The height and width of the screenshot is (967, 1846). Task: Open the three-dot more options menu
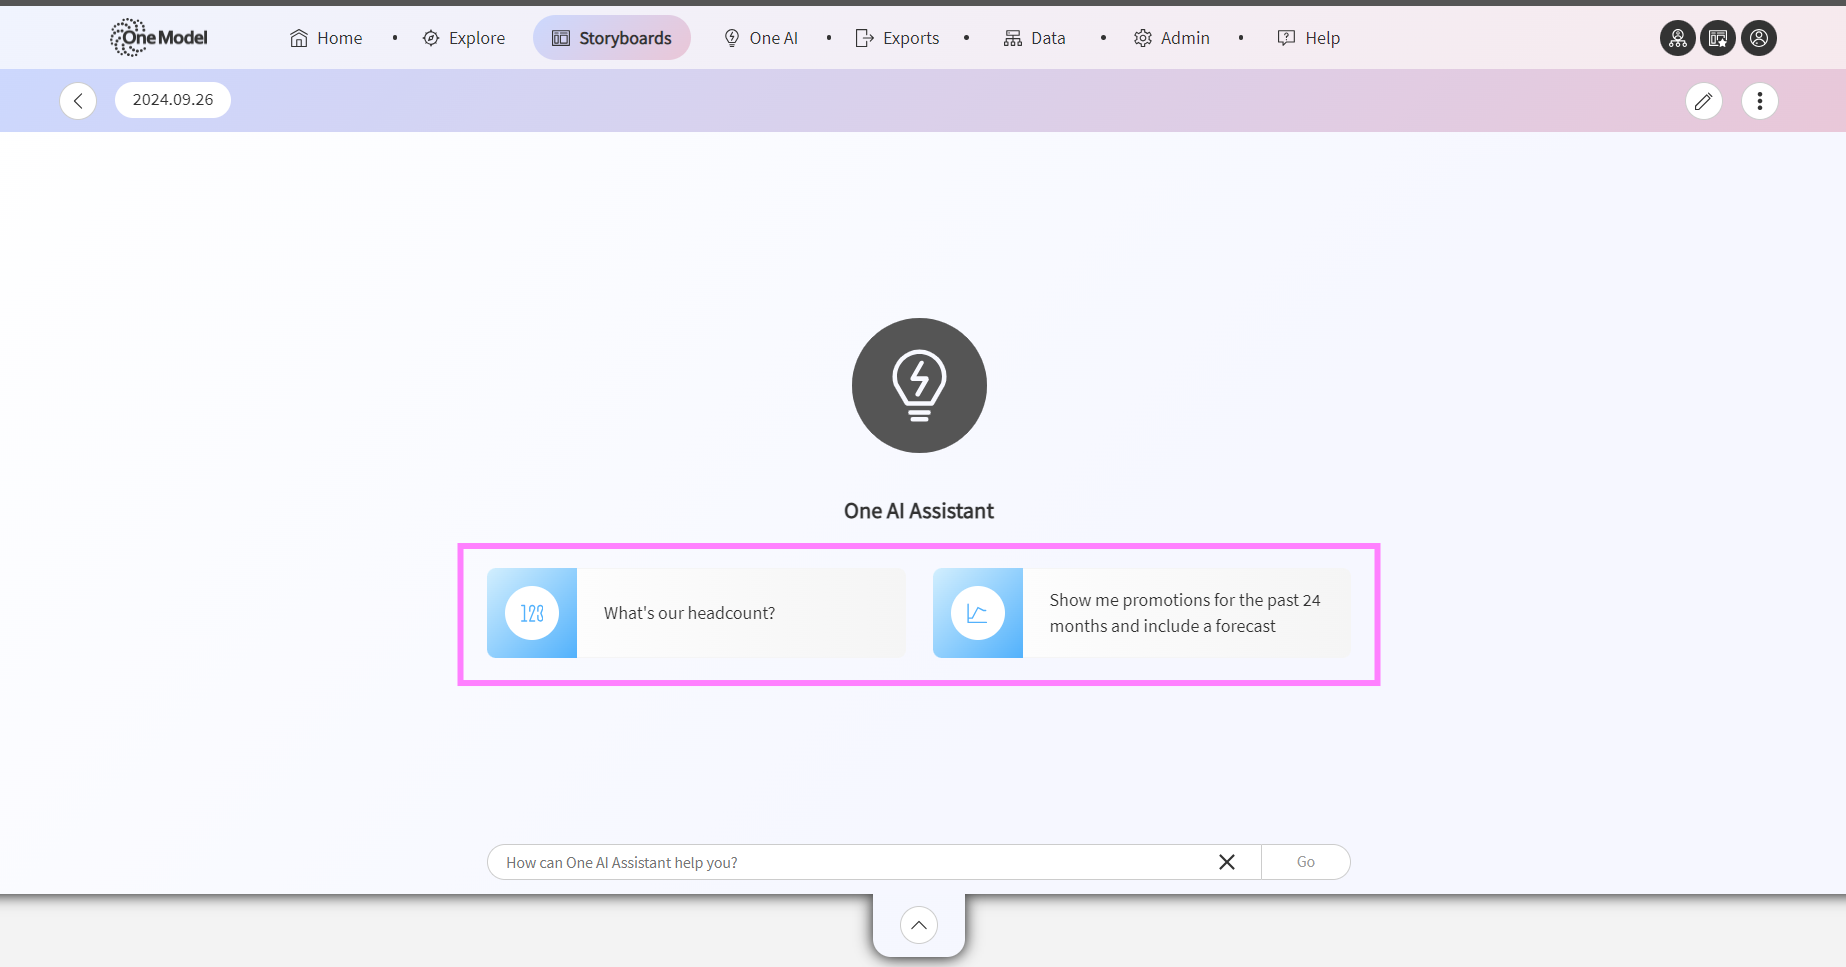click(x=1760, y=101)
